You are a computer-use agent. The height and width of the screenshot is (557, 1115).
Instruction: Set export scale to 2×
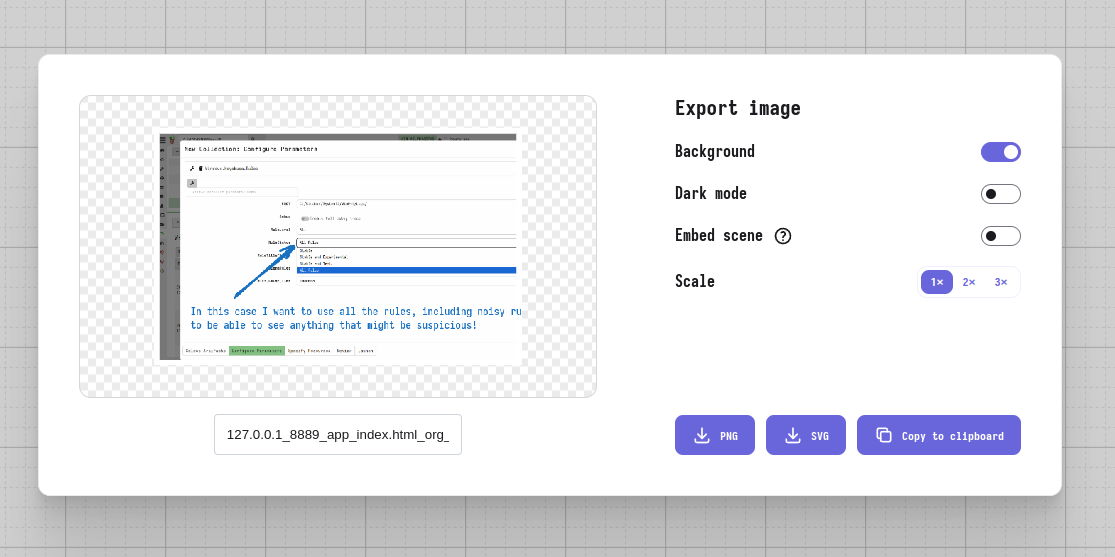pyautogui.click(x=969, y=282)
